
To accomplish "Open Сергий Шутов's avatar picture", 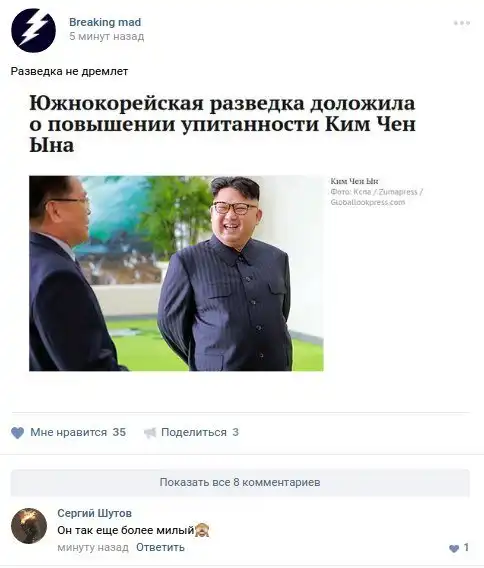I will coord(29,526).
